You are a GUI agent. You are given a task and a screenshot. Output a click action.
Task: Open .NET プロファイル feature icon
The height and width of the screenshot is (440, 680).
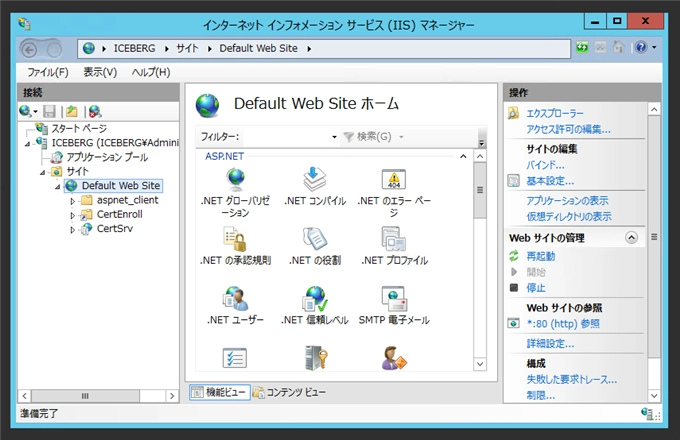point(394,239)
